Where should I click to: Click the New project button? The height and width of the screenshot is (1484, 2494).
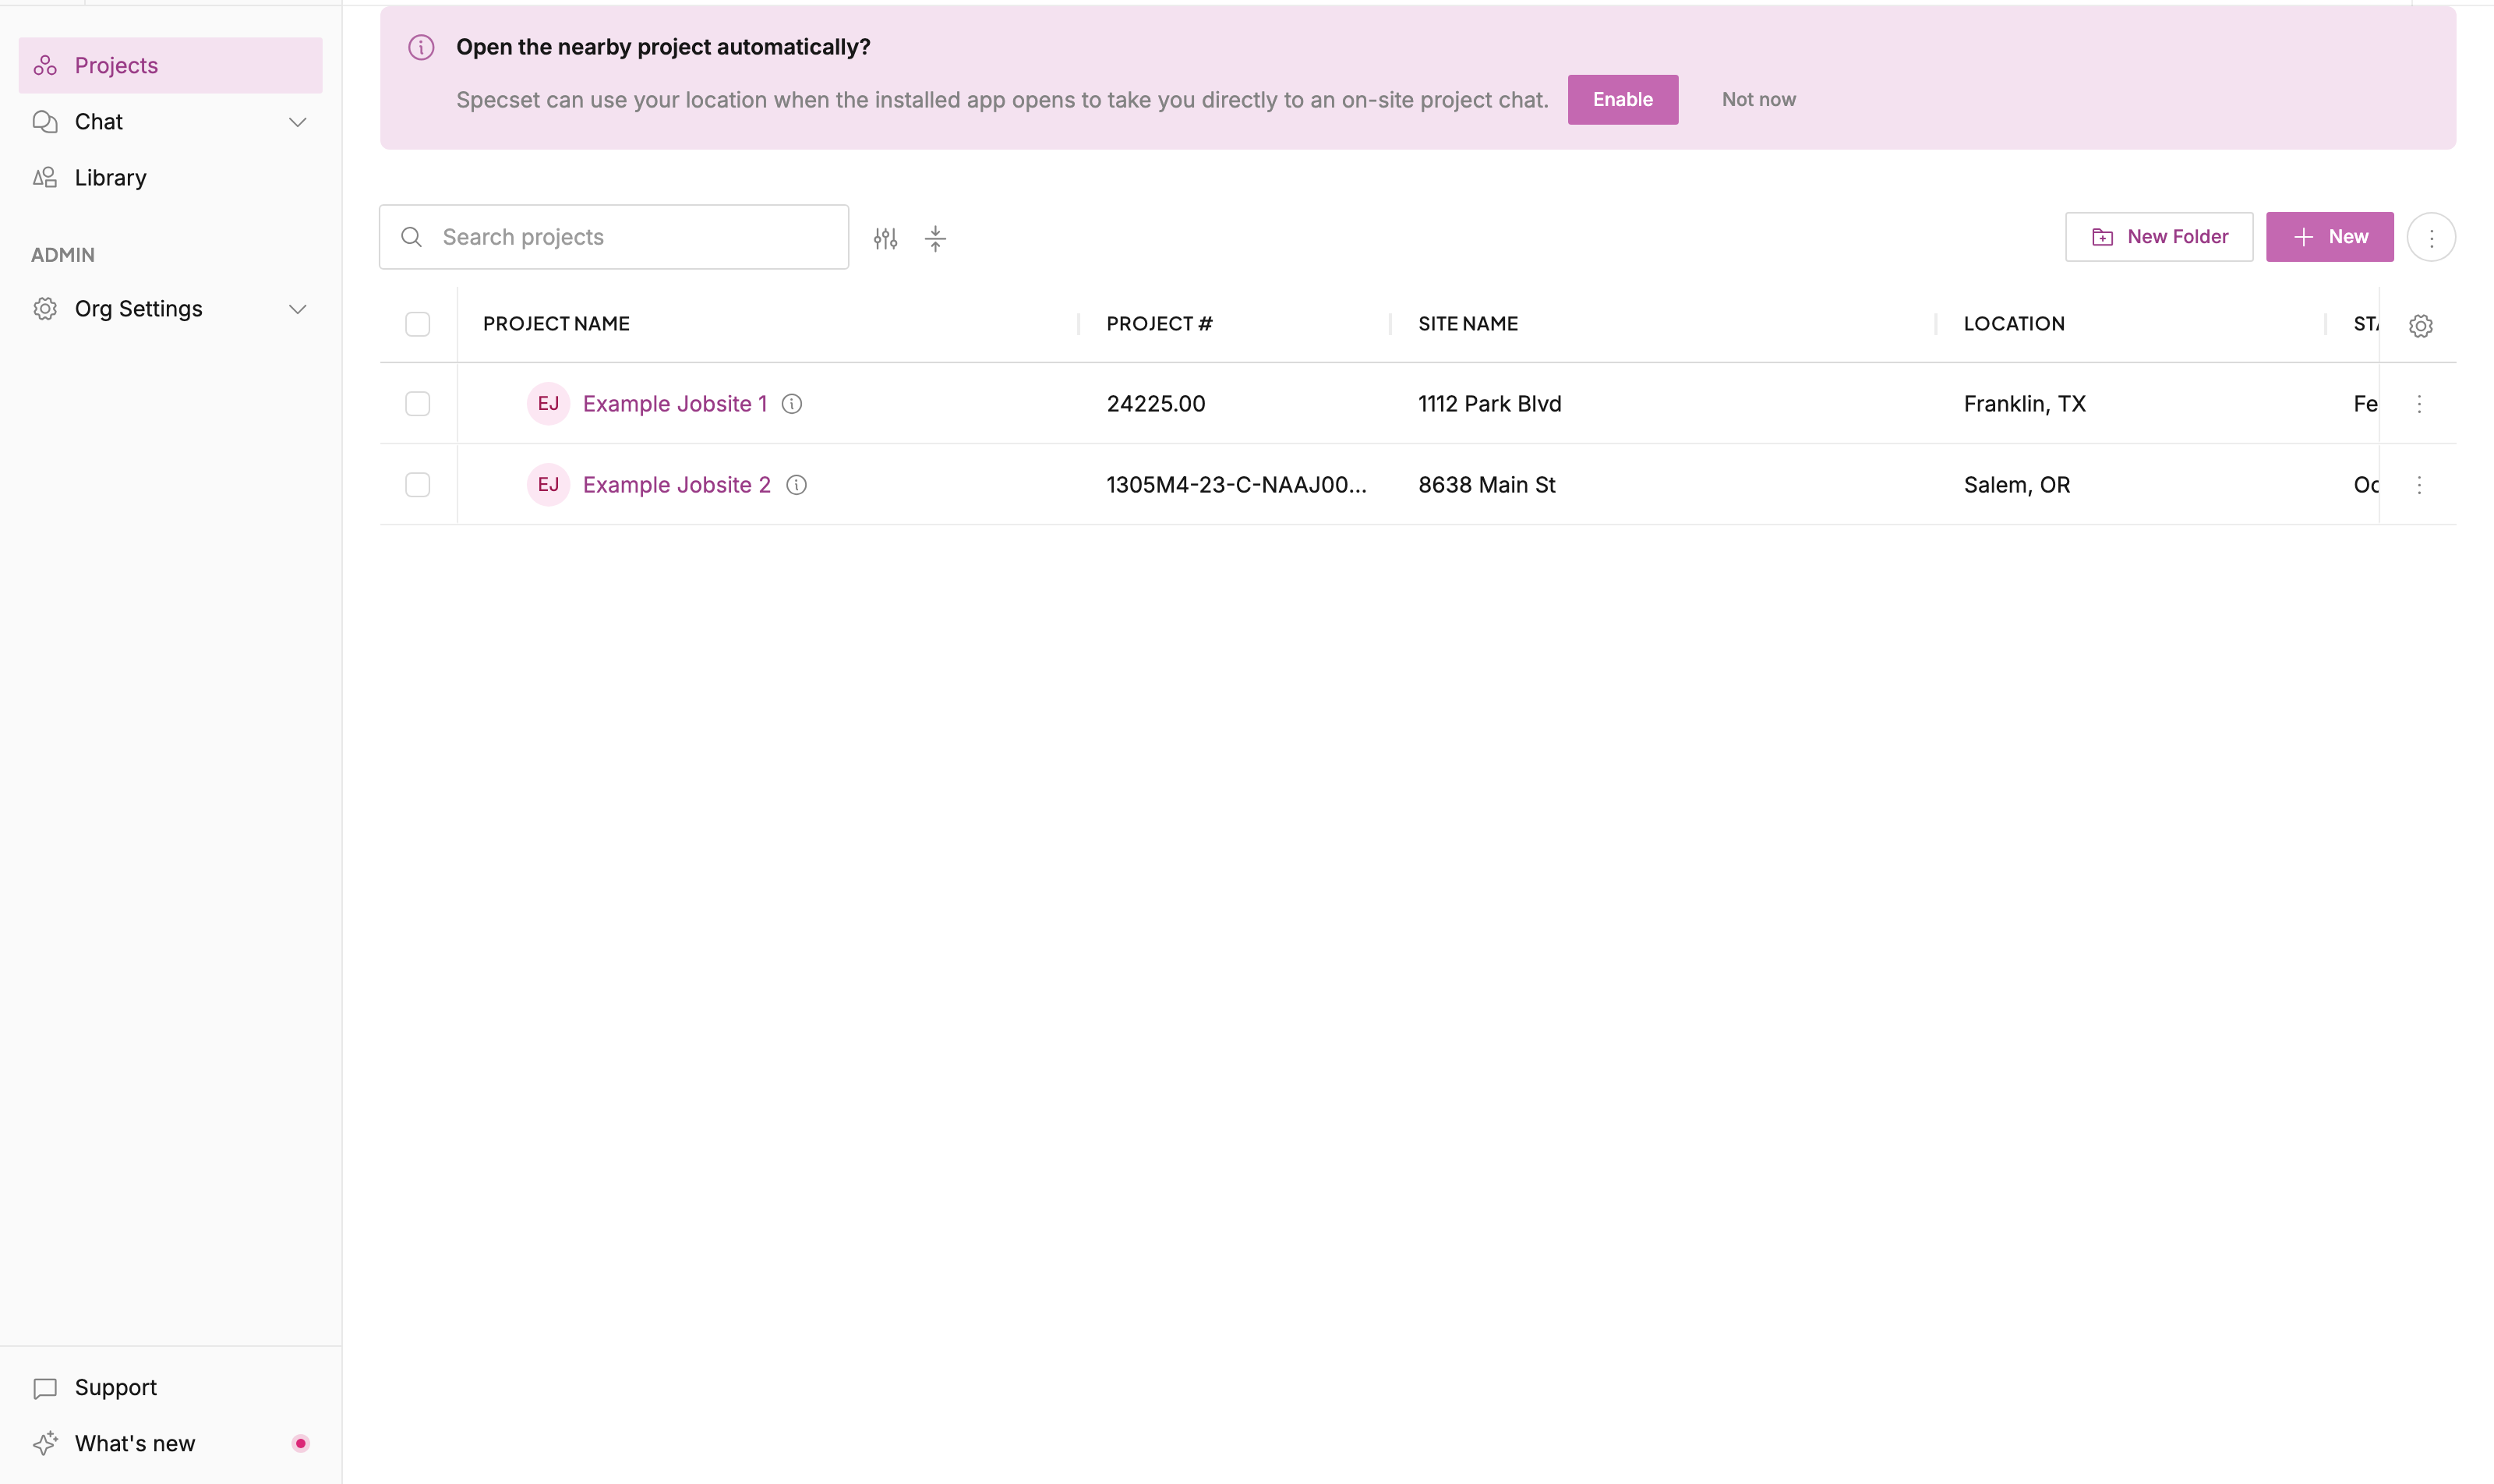[x=2329, y=237]
